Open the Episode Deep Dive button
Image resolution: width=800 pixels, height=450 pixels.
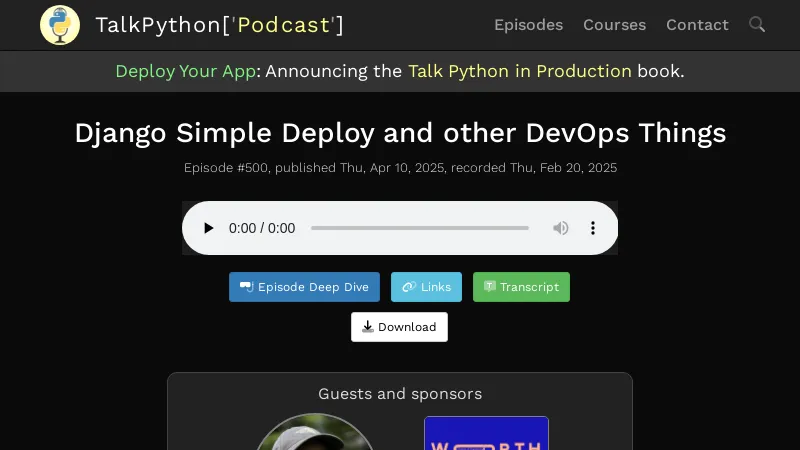point(304,287)
